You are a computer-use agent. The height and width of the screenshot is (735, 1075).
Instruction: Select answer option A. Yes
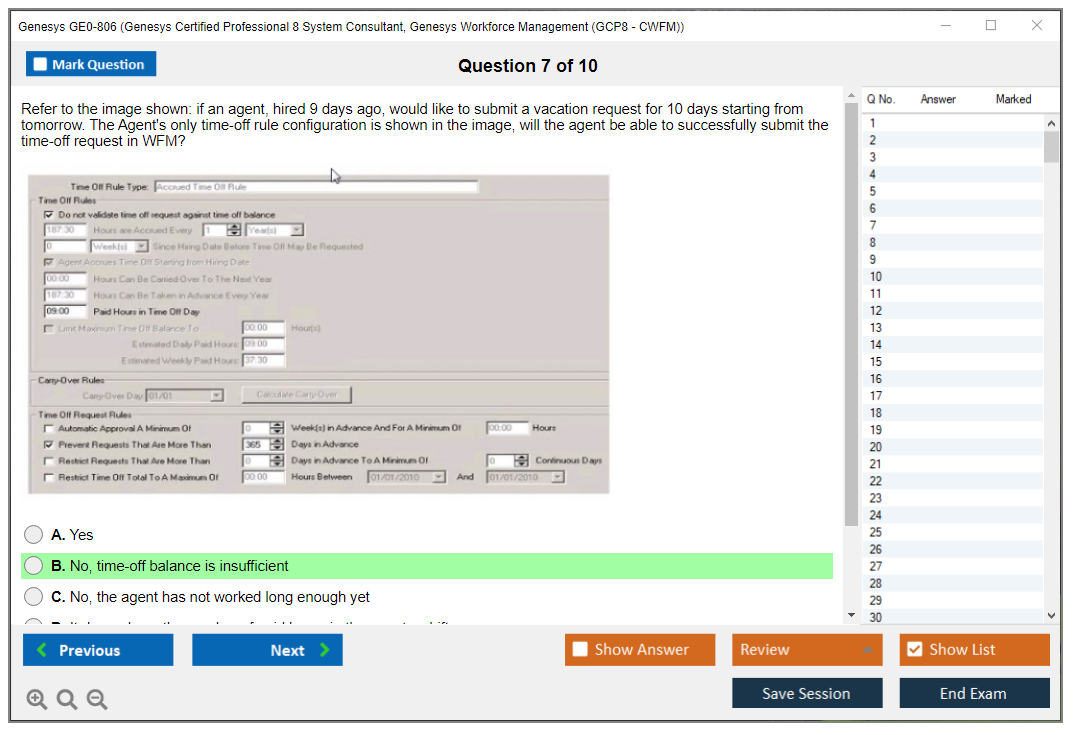pos(34,535)
